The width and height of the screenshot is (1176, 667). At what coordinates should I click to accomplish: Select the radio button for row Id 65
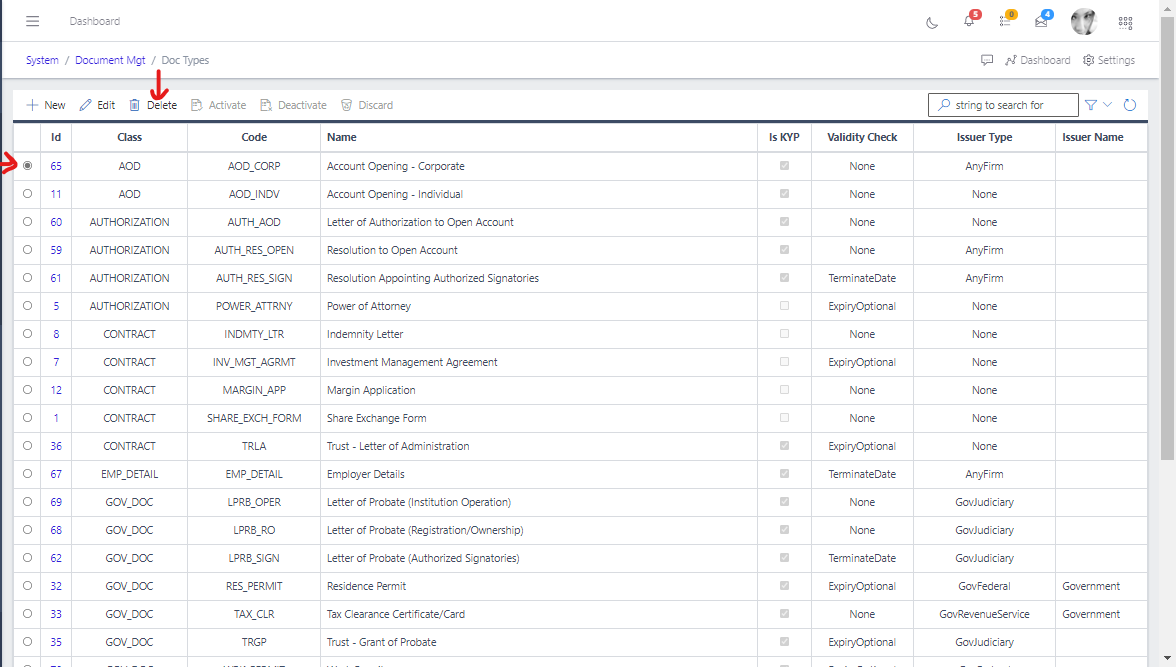[28, 166]
